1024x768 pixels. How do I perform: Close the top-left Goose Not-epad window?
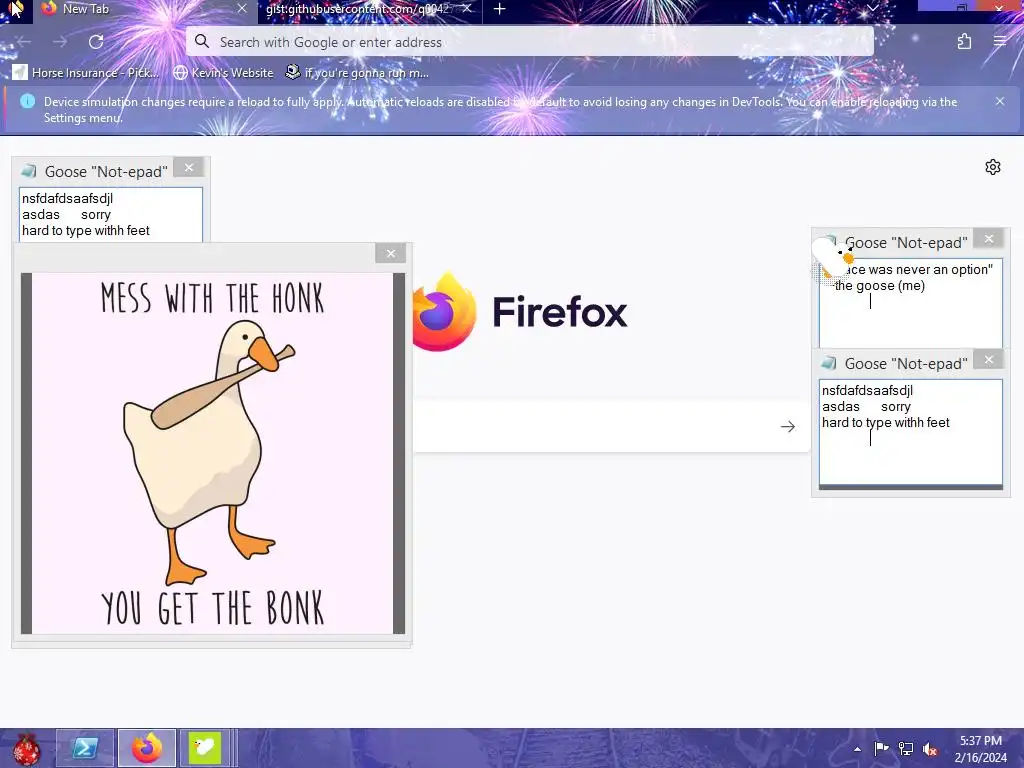tap(189, 168)
